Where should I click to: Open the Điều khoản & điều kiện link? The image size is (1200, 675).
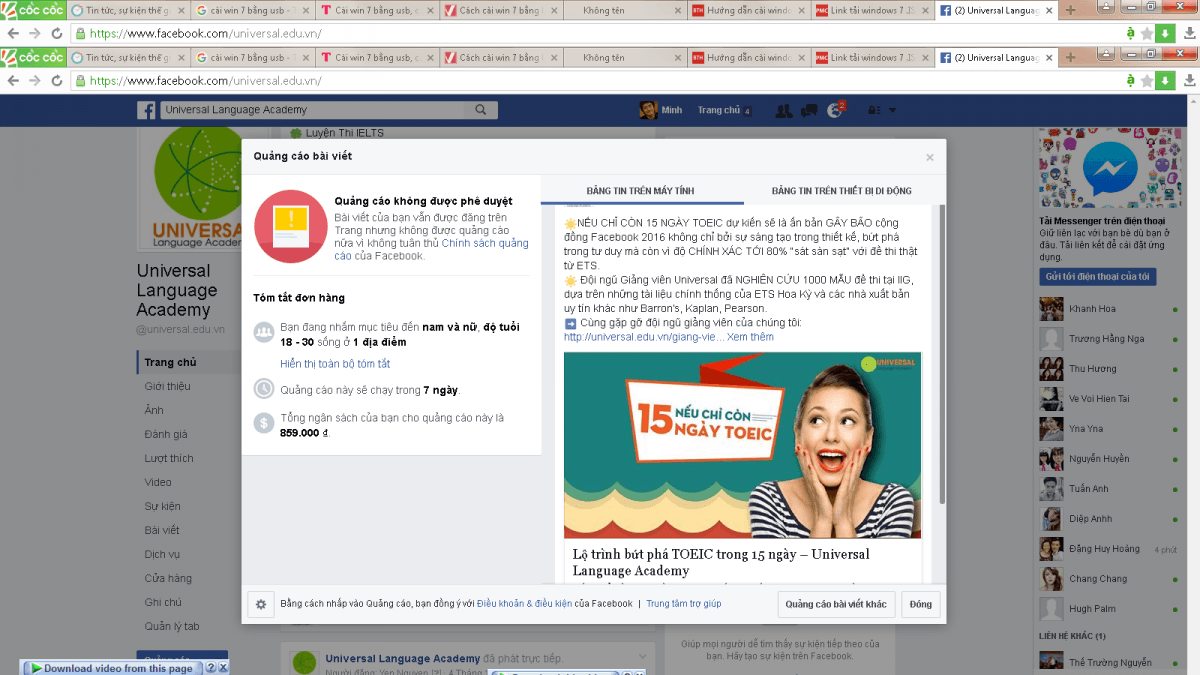pos(524,604)
